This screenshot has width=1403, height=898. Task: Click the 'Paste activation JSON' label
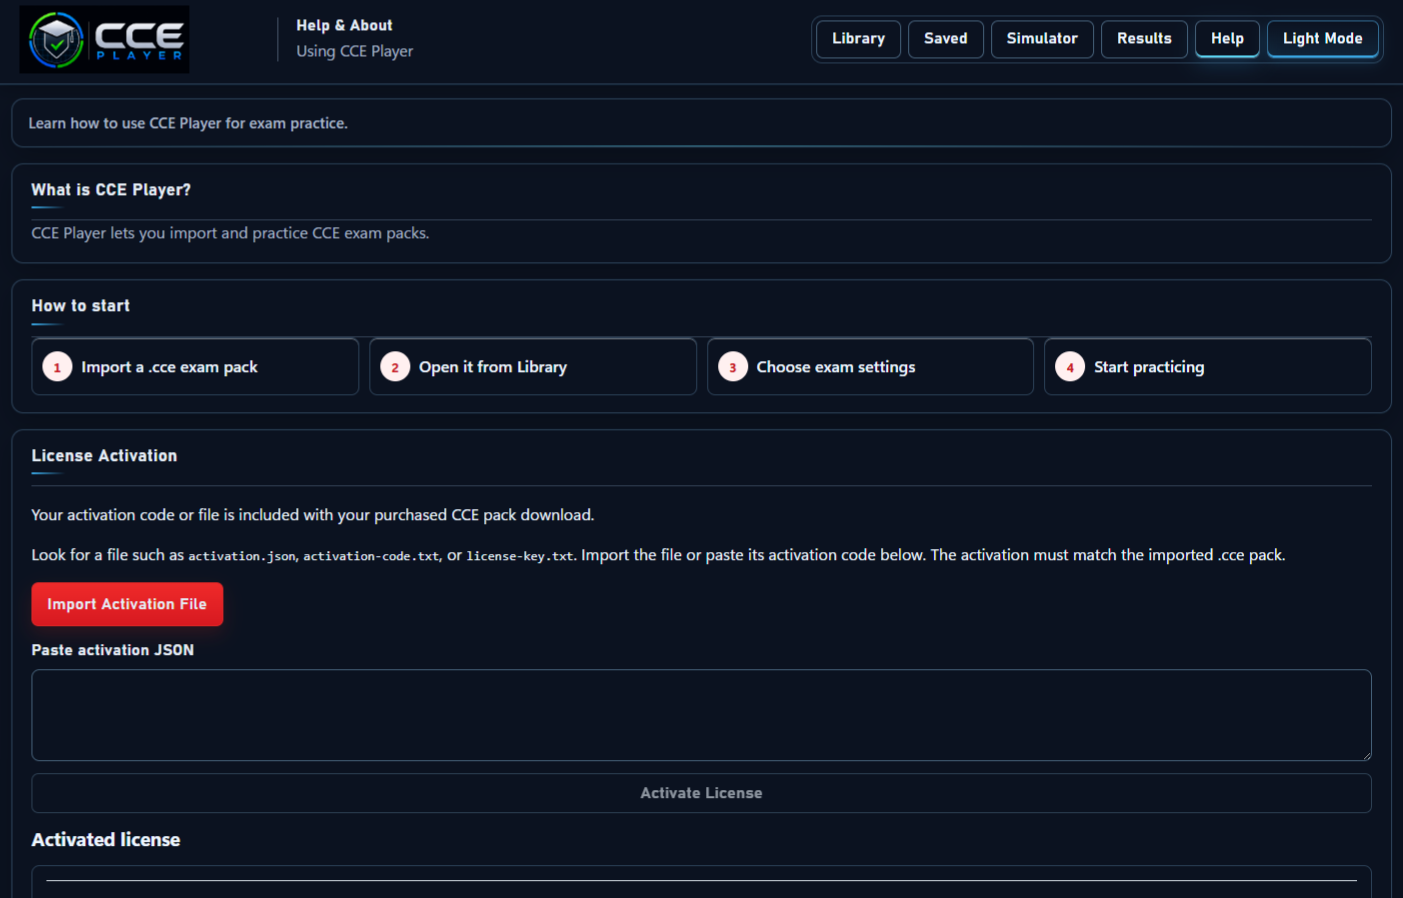[113, 650]
